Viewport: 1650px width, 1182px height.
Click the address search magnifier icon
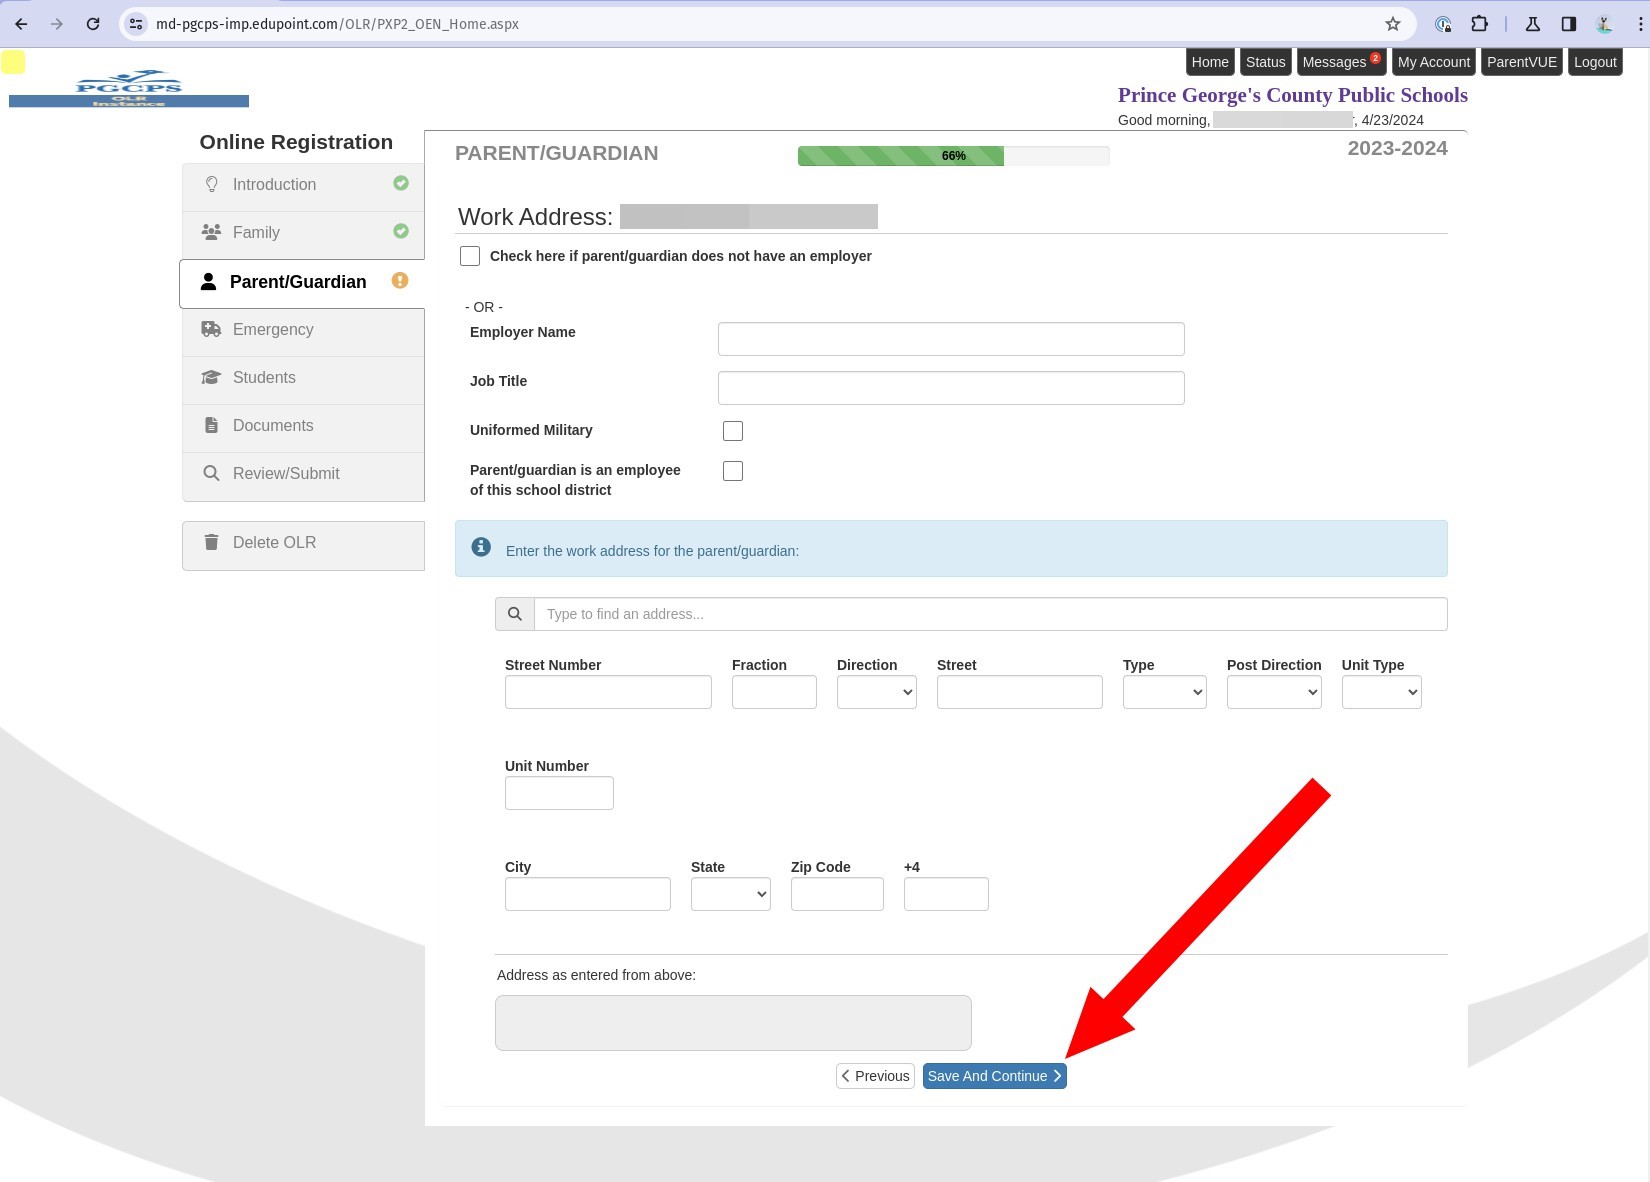(515, 613)
